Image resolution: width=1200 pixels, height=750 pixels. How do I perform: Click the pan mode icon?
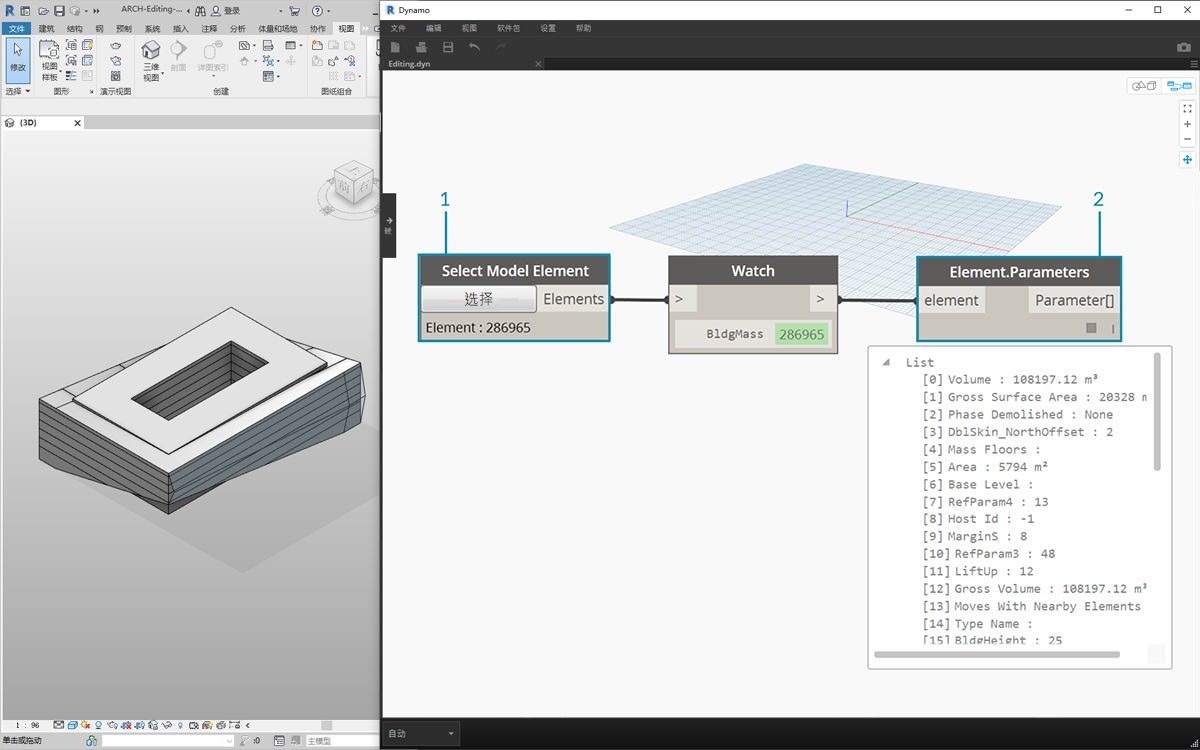coord(1187,160)
